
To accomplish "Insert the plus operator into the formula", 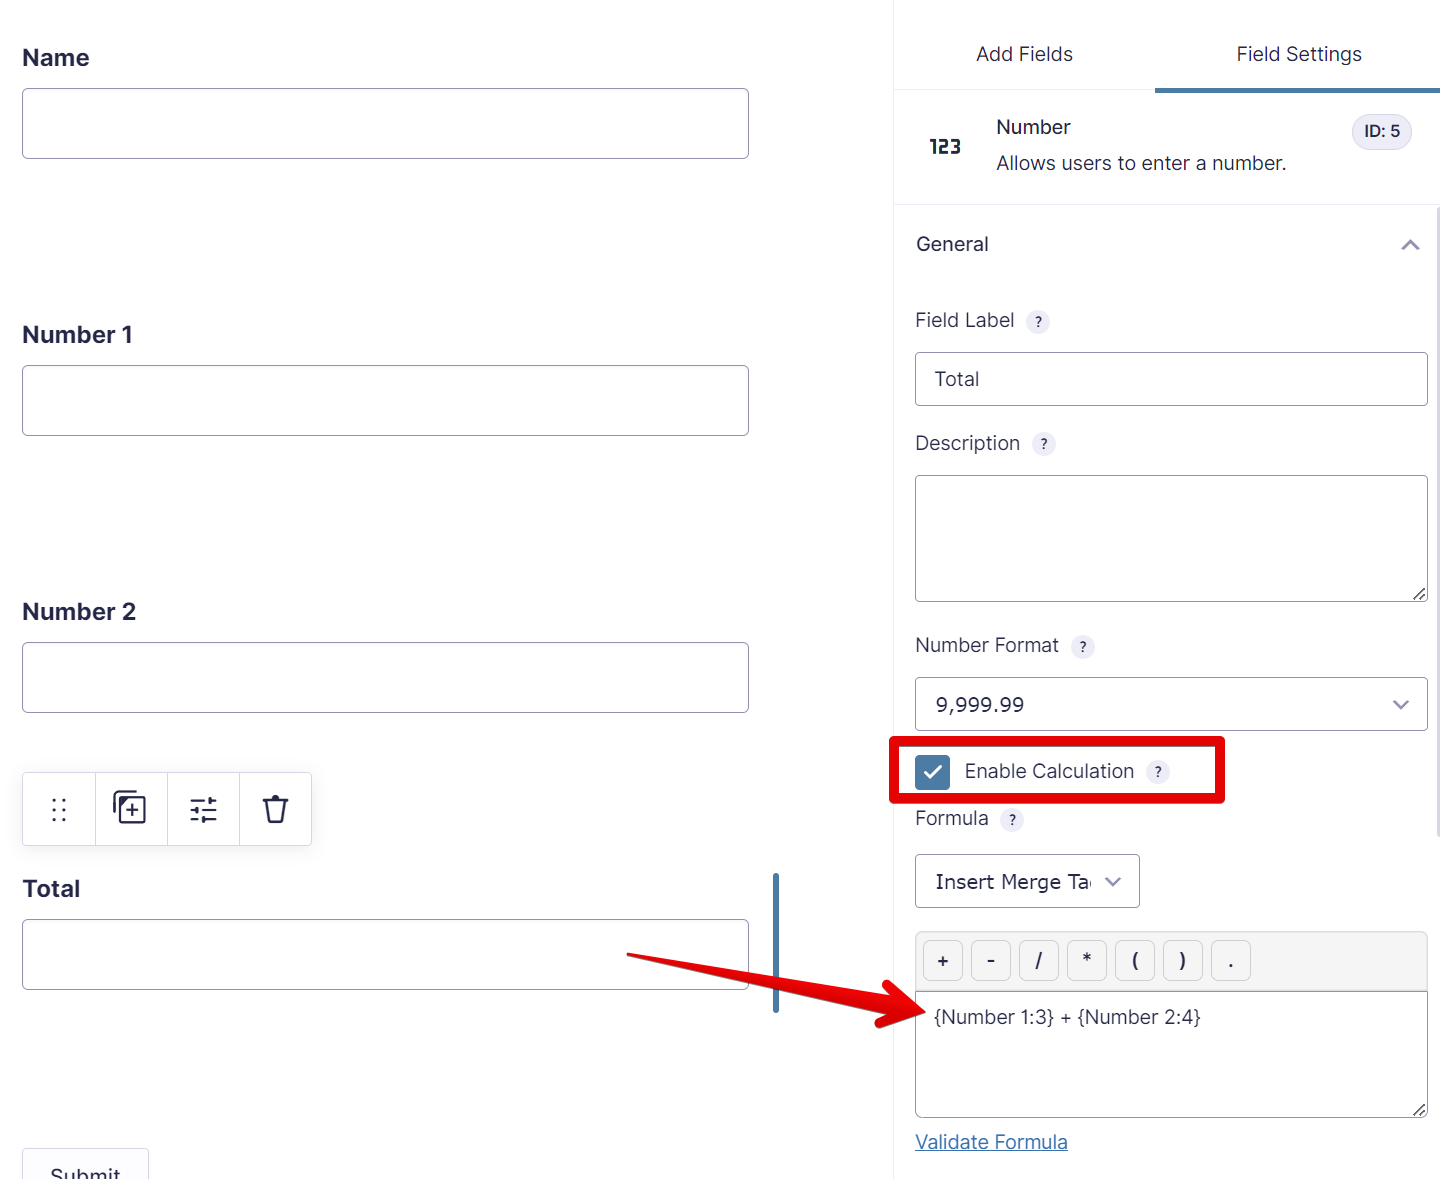I will coord(943,961).
